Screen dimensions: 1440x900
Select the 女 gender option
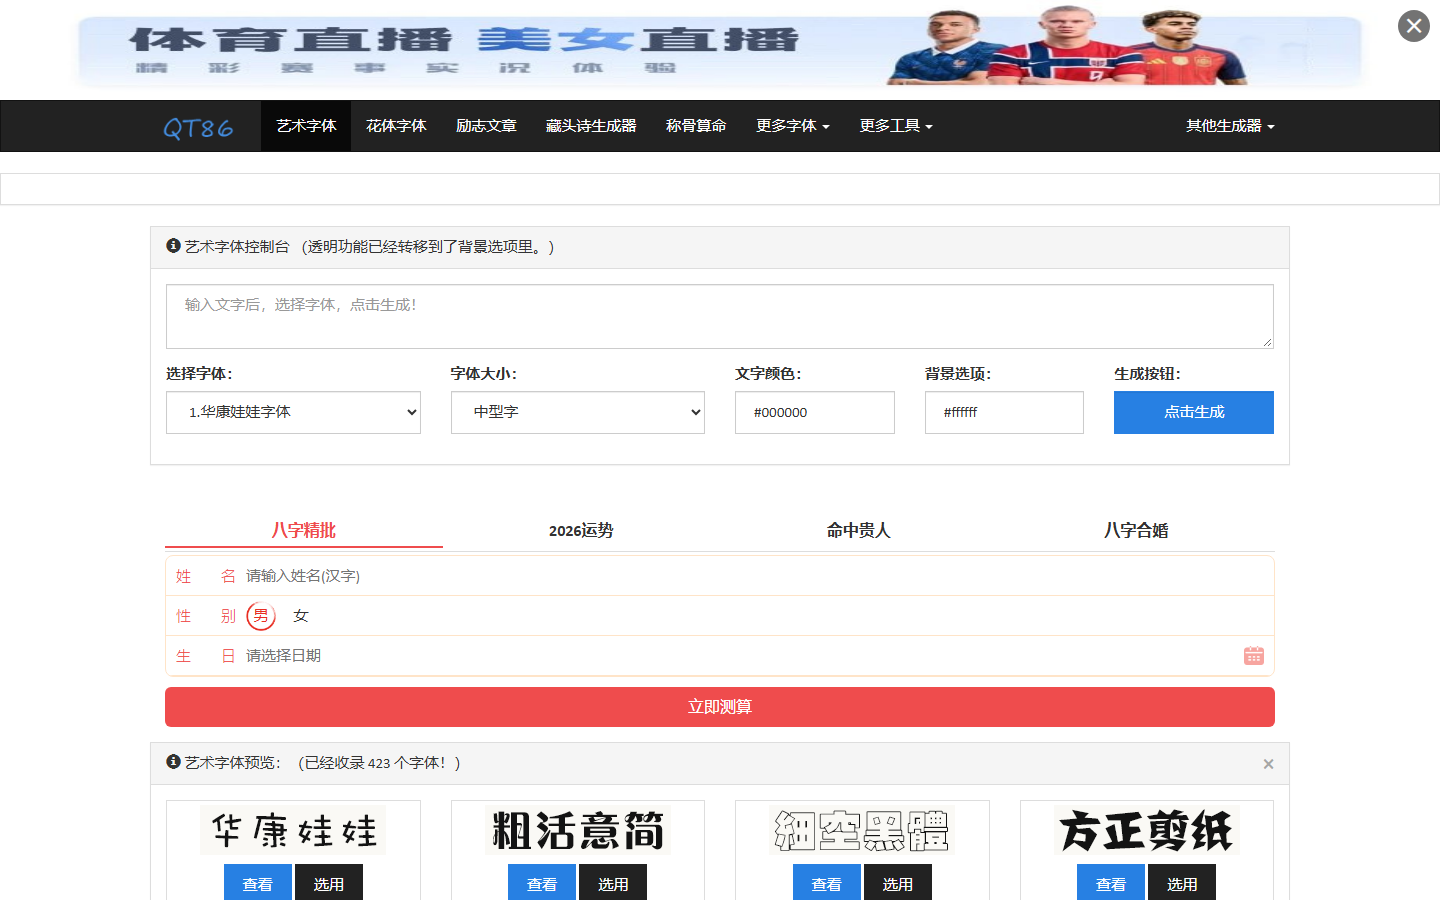301,616
